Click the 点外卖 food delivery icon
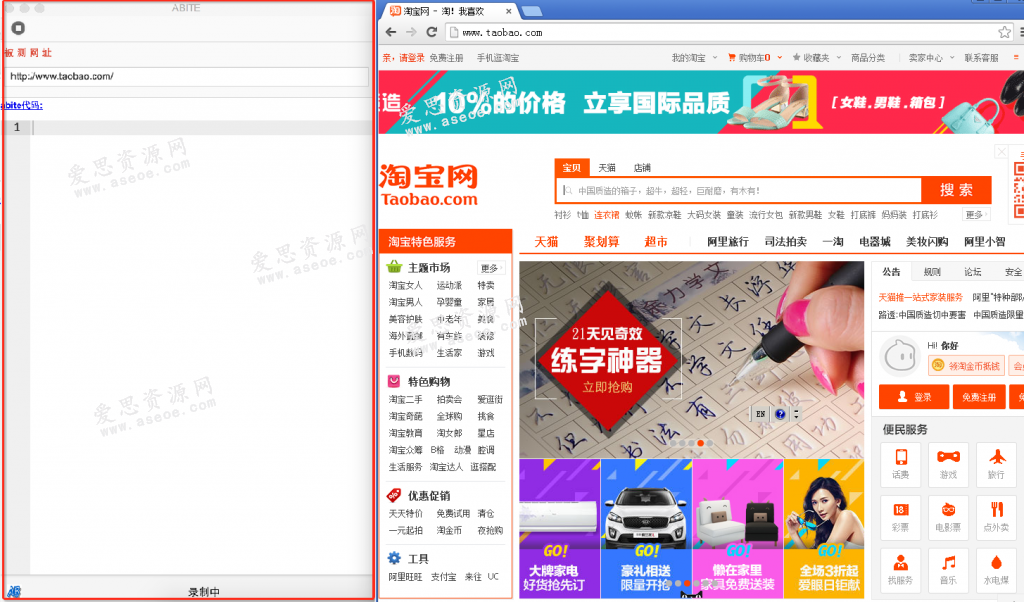 click(x=995, y=518)
